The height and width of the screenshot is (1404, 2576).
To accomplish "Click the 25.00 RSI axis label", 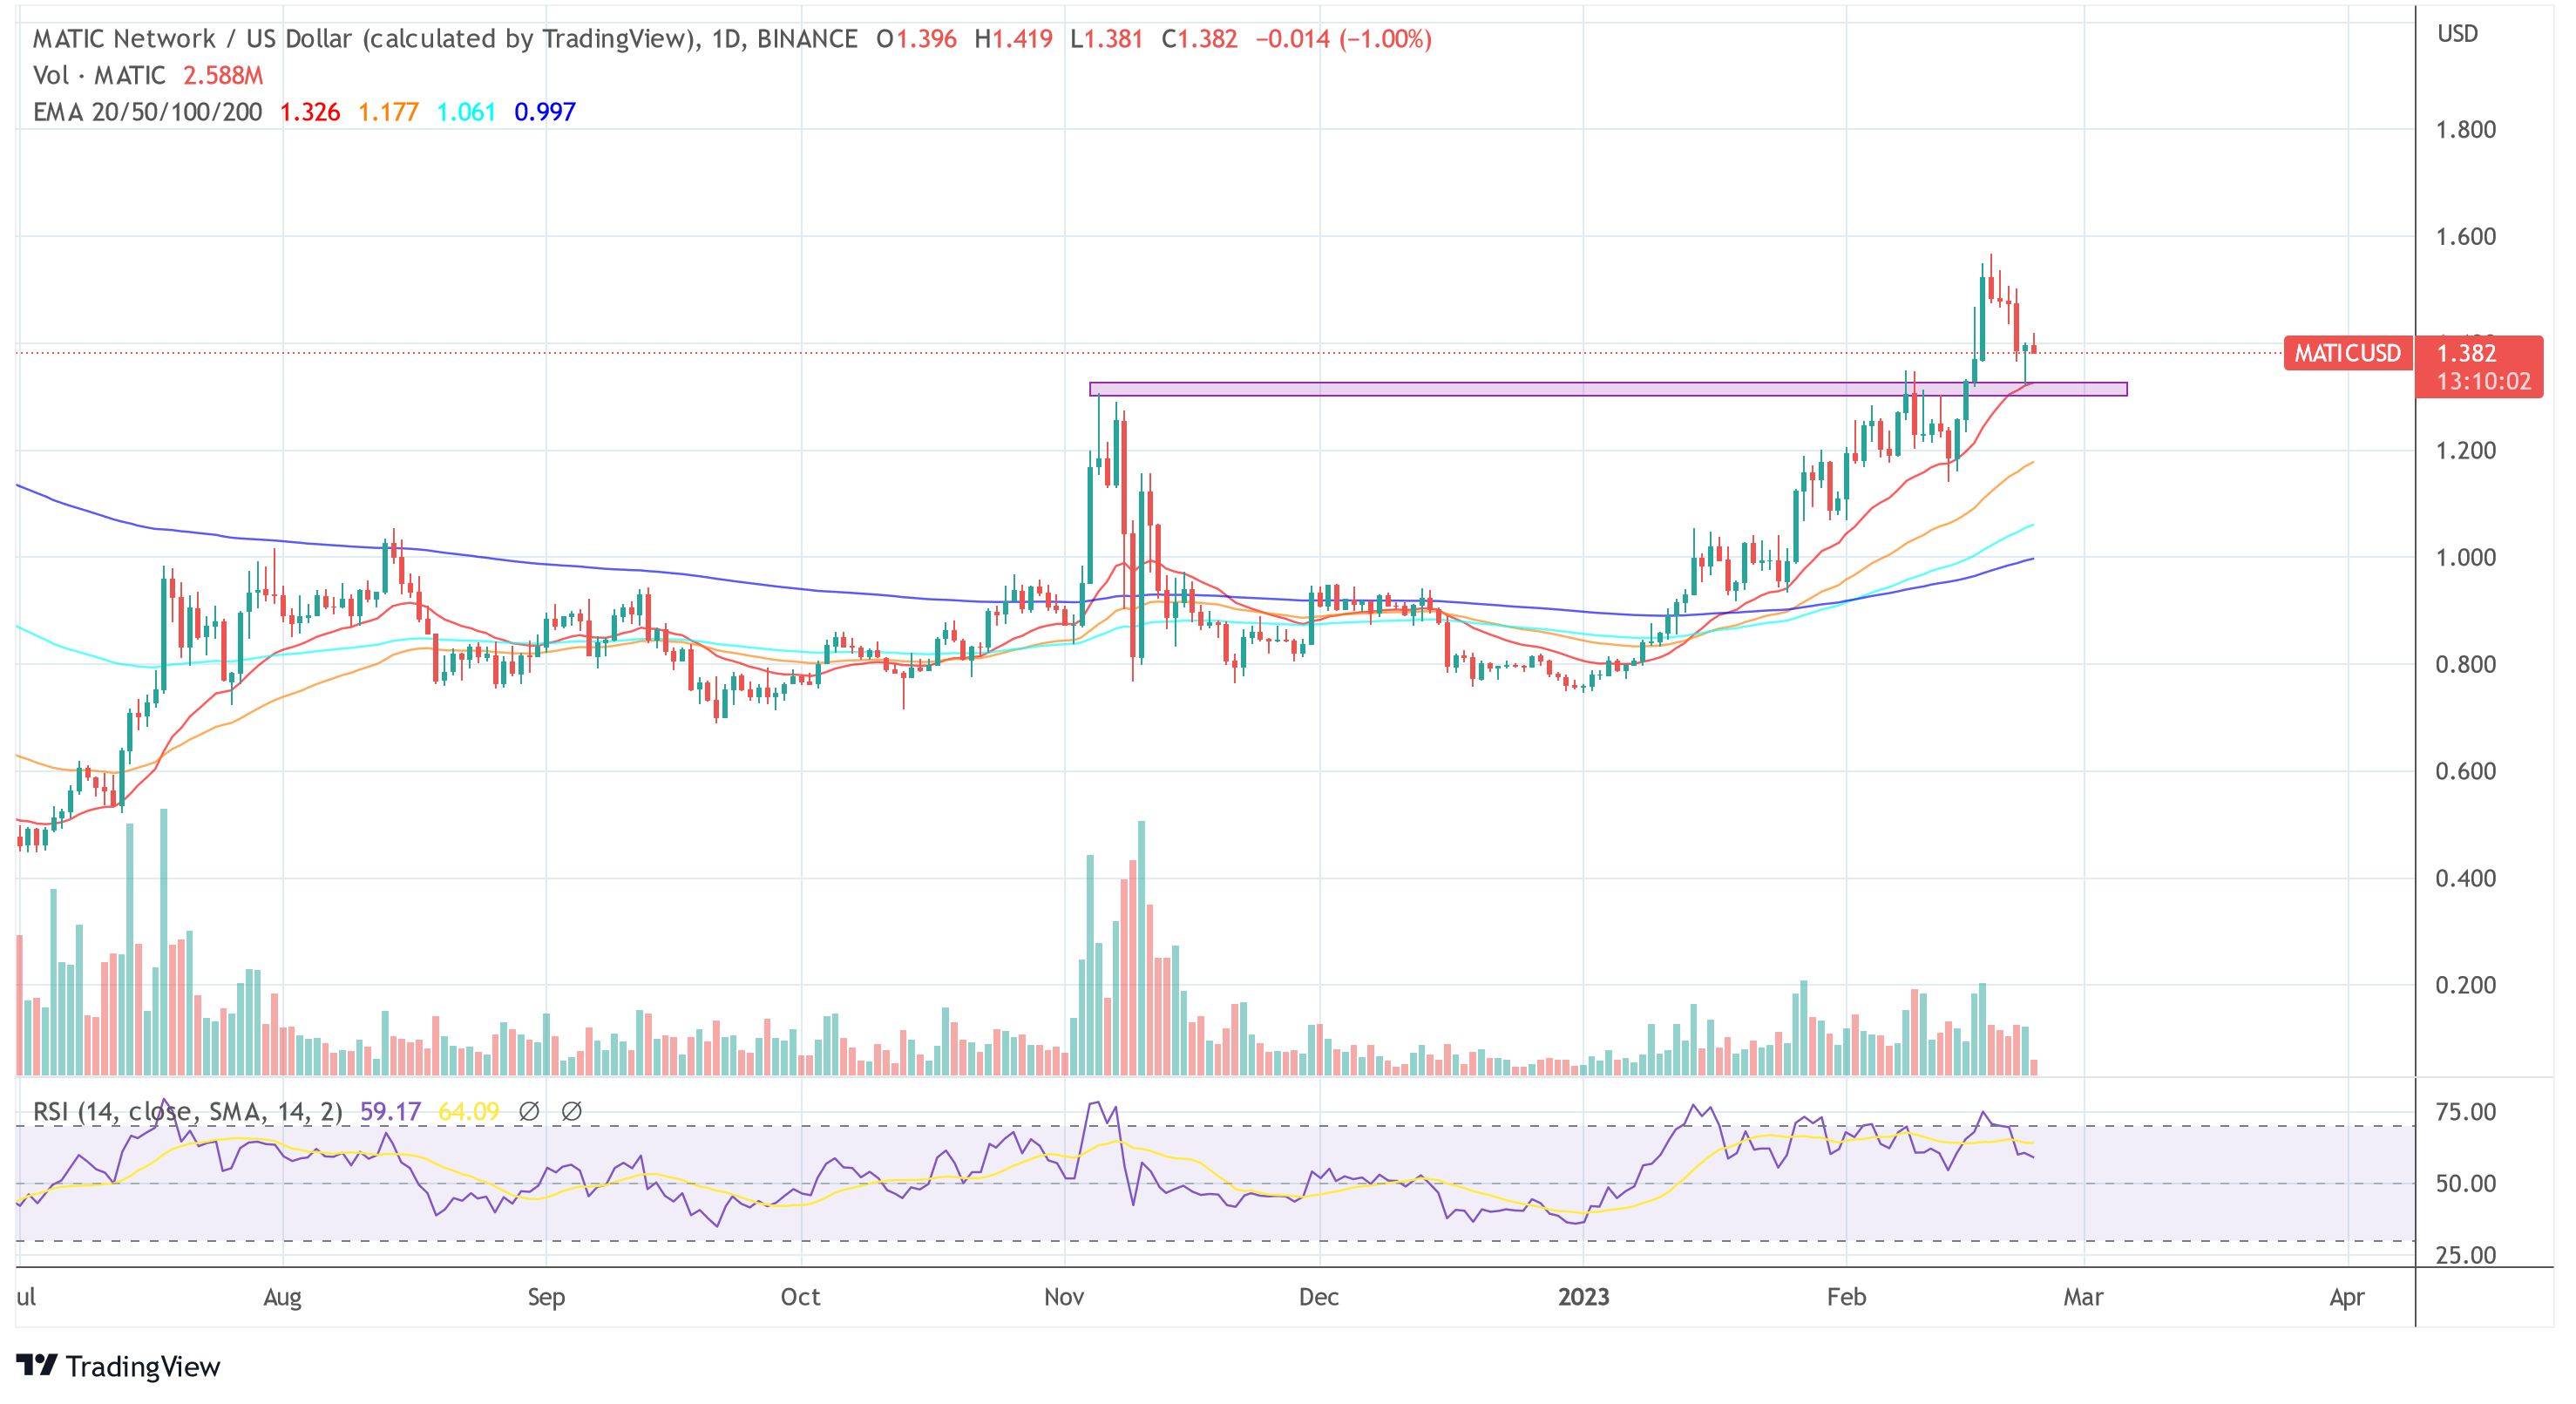I will point(2465,1256).
